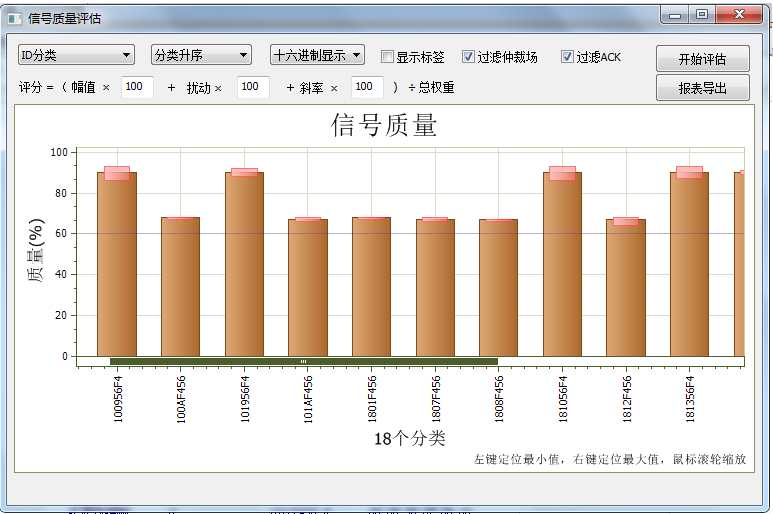Open the ID分类 dropdown
The image size is (773, 514).
(76, 55)
